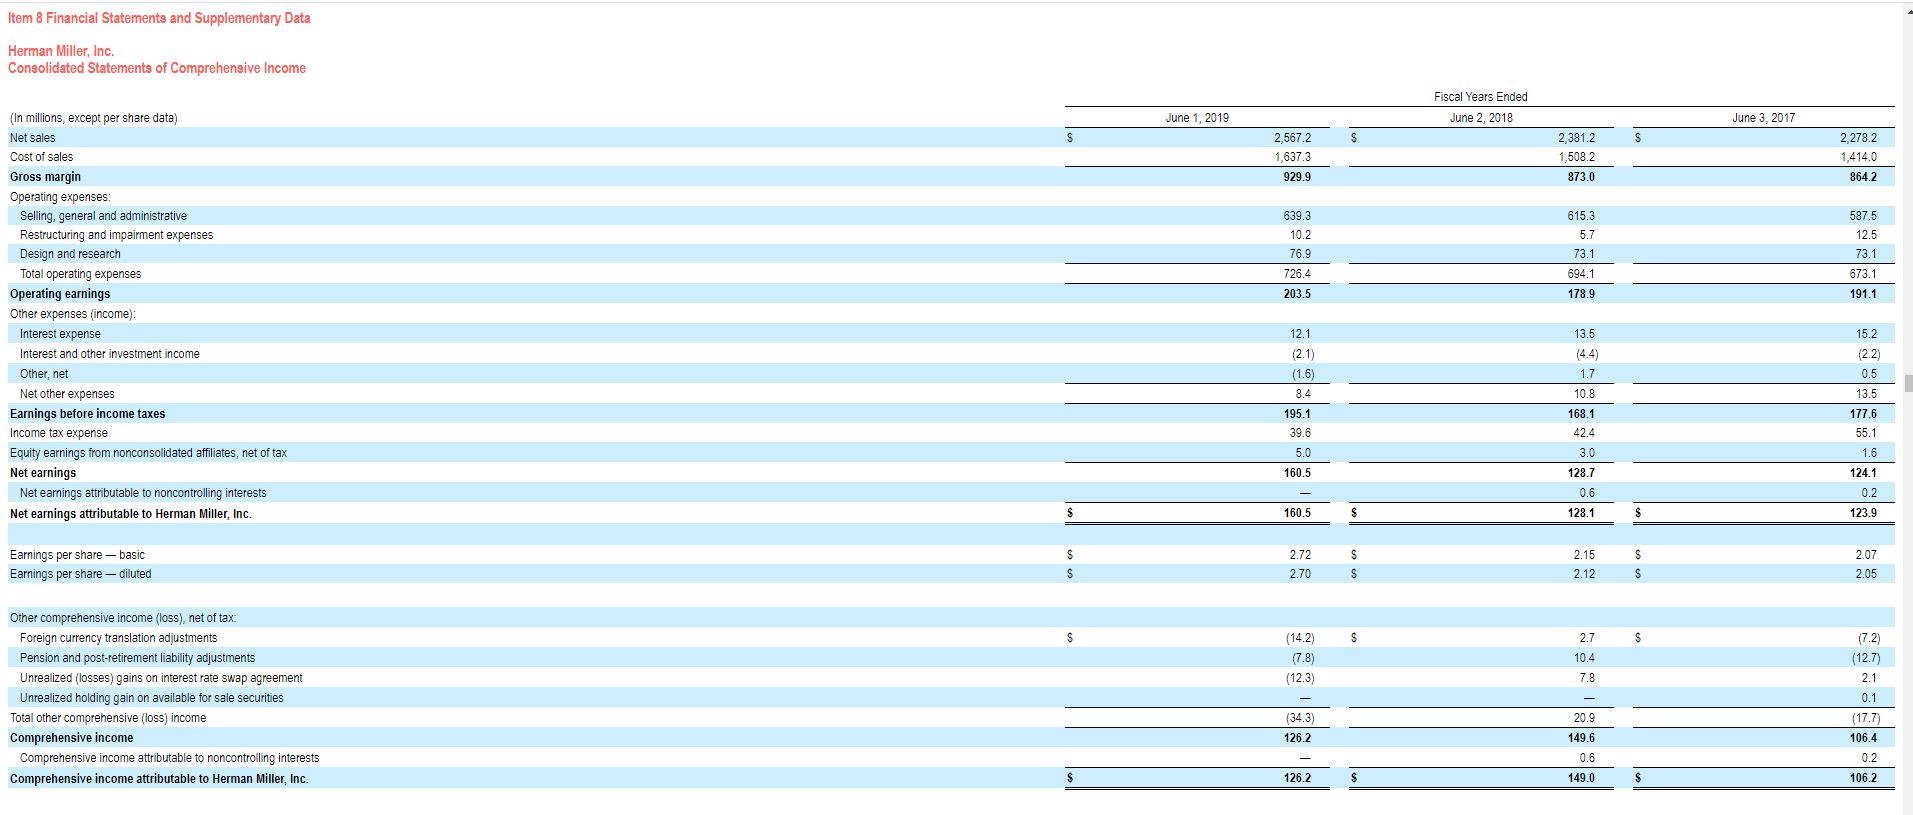The height and width of the screenshot is (815, 1913).
Task: Click 'Interest and other investment income' label
Action: [110, 354]
